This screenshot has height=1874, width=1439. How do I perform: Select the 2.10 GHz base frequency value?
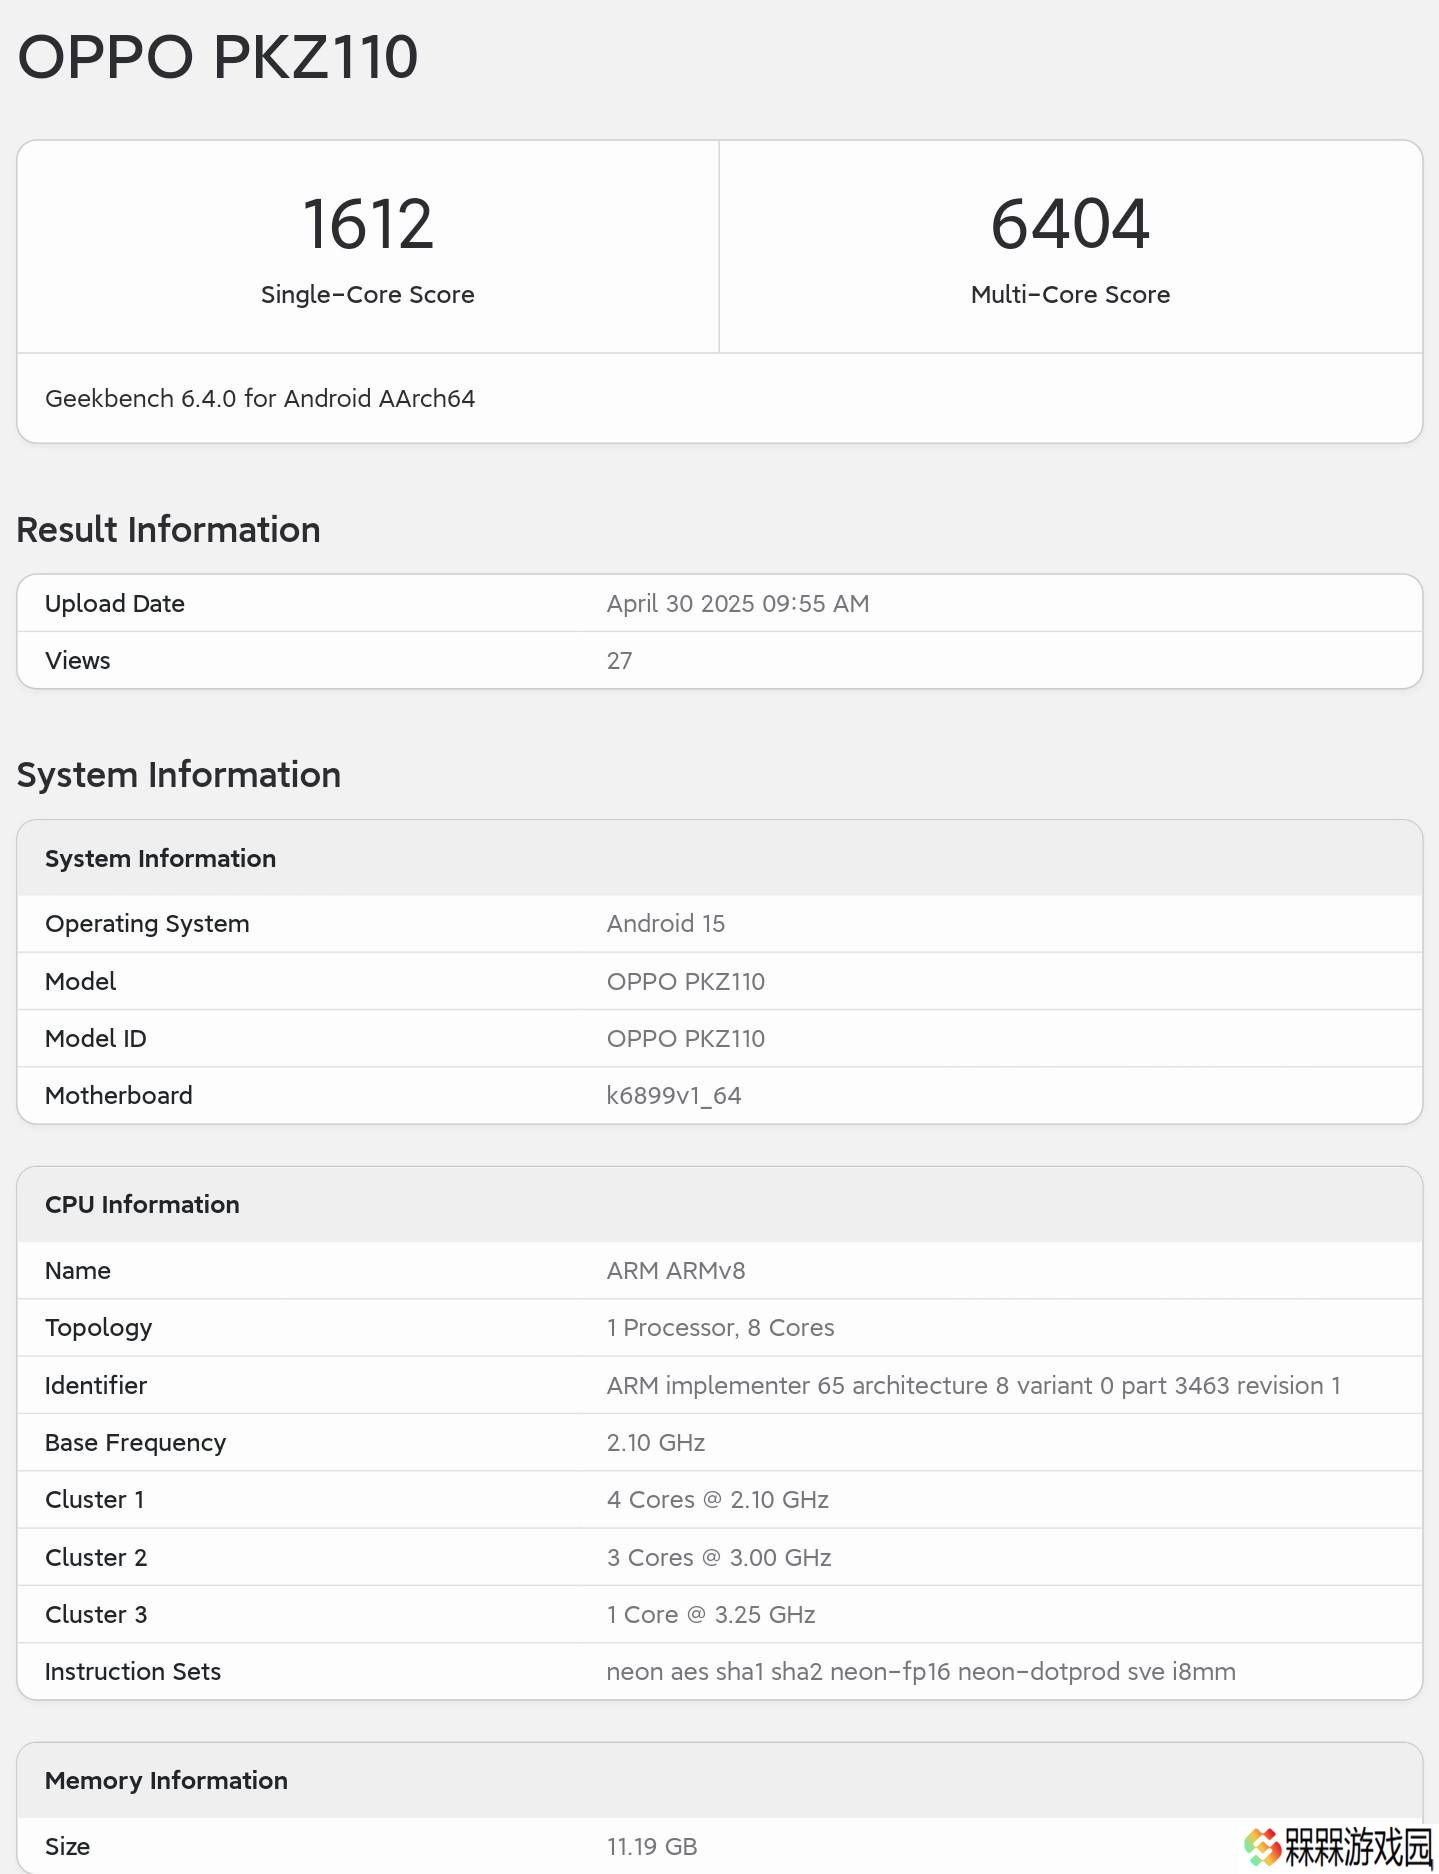point(656,1443)
